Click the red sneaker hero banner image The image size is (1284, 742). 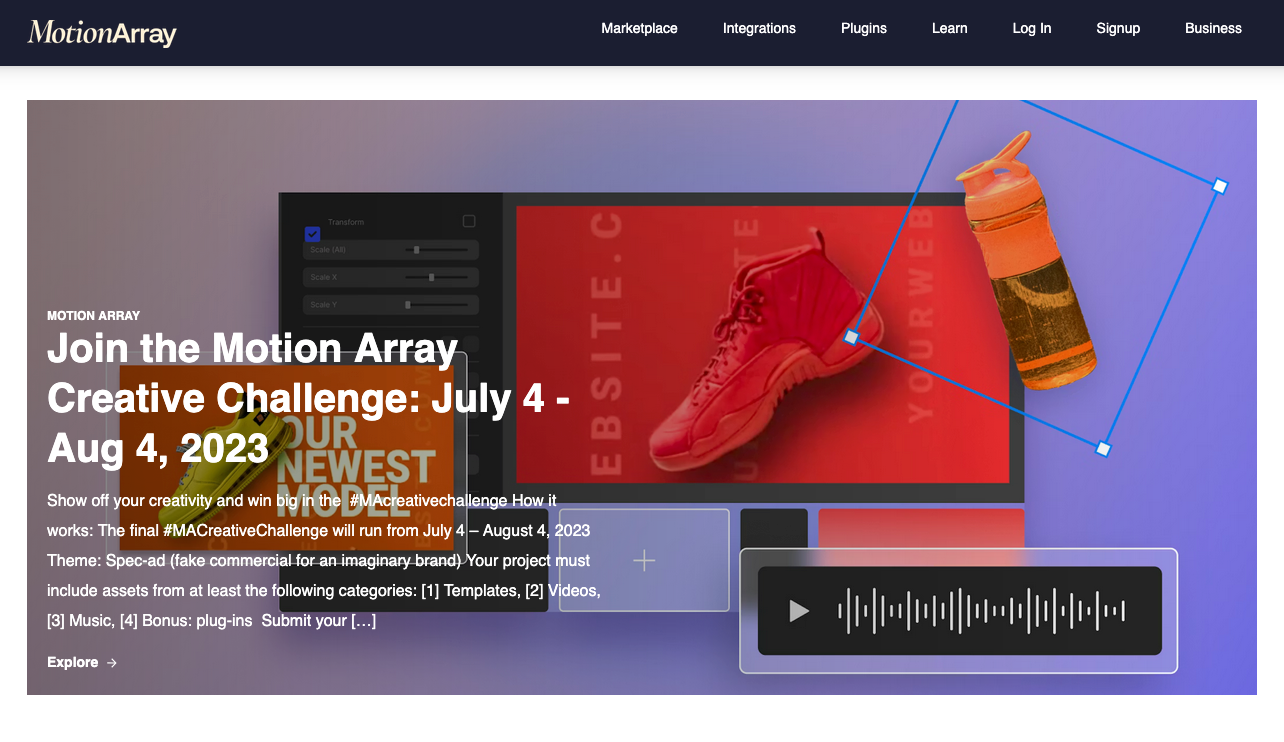pyautogui.click(x=642, y=397)
